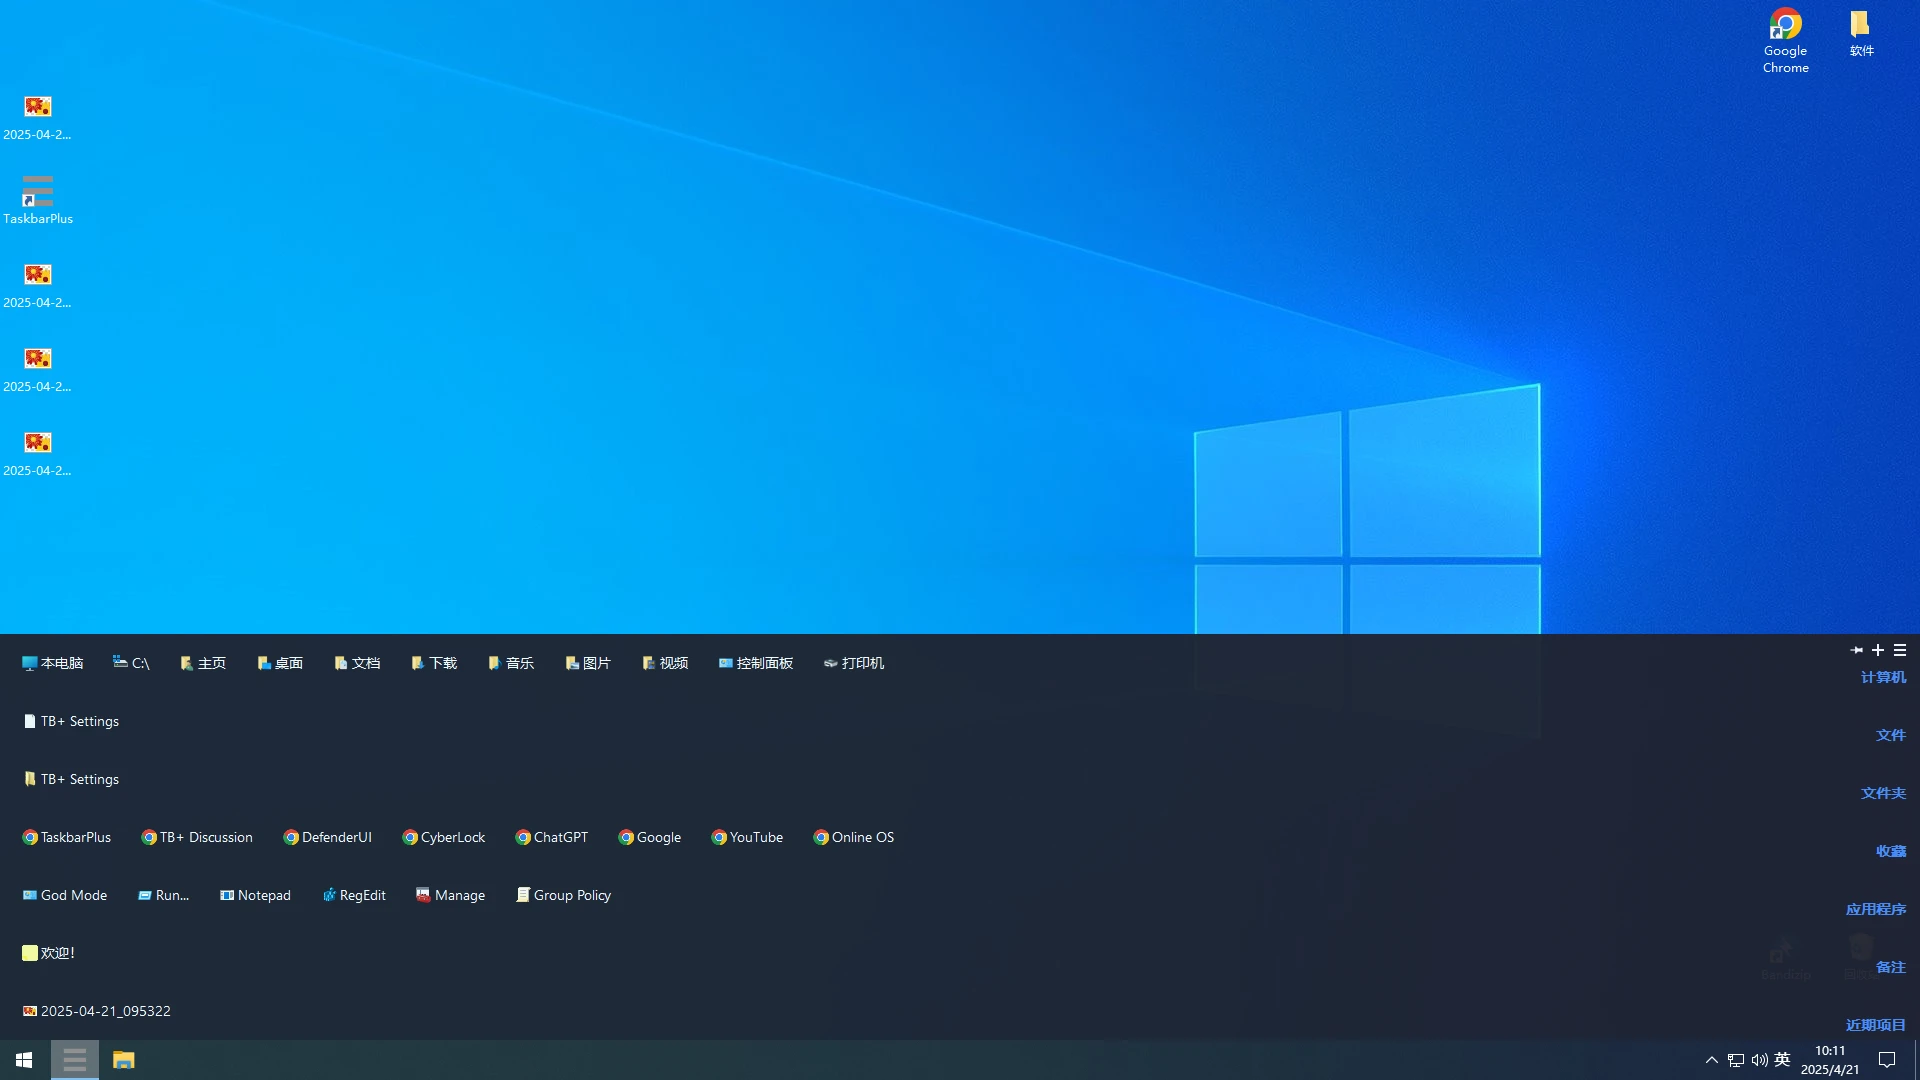The width and height of the screenshot is (1920, 1080).
Task: Pin the TaskbarPlus panel open
Action: 1857,650
